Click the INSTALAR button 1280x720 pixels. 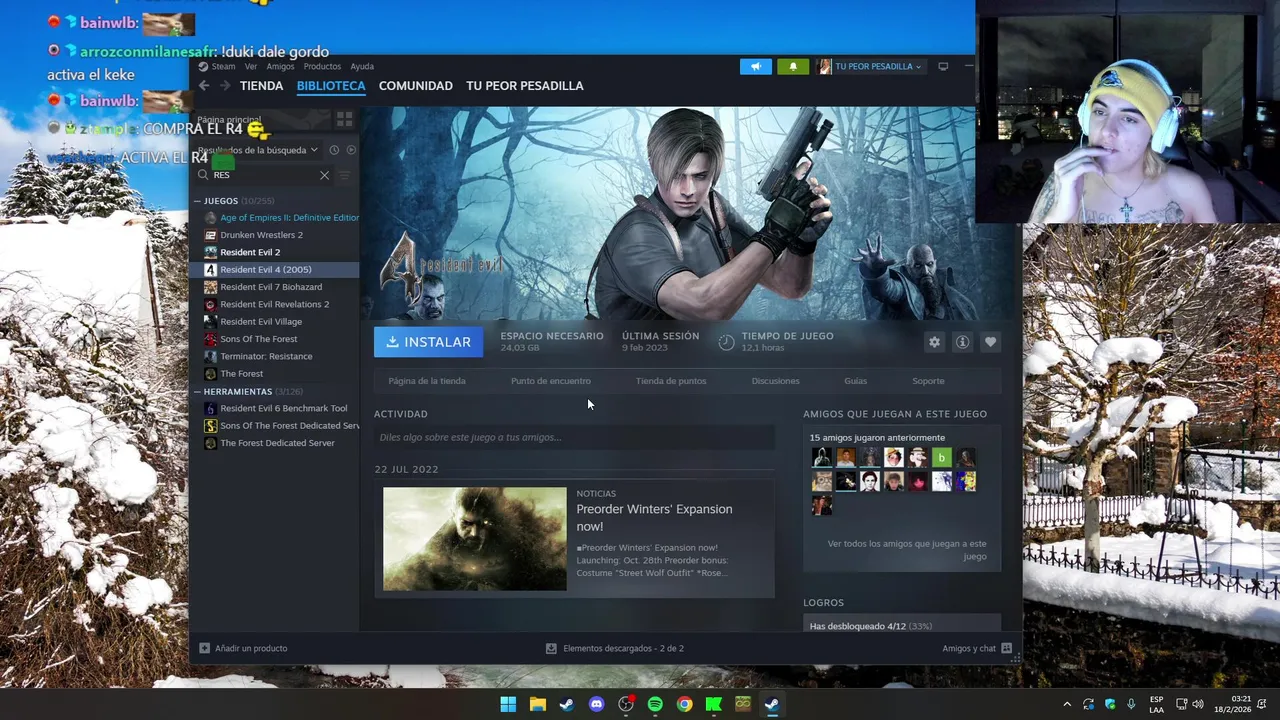pyautogui.click(x=429, y=342)
